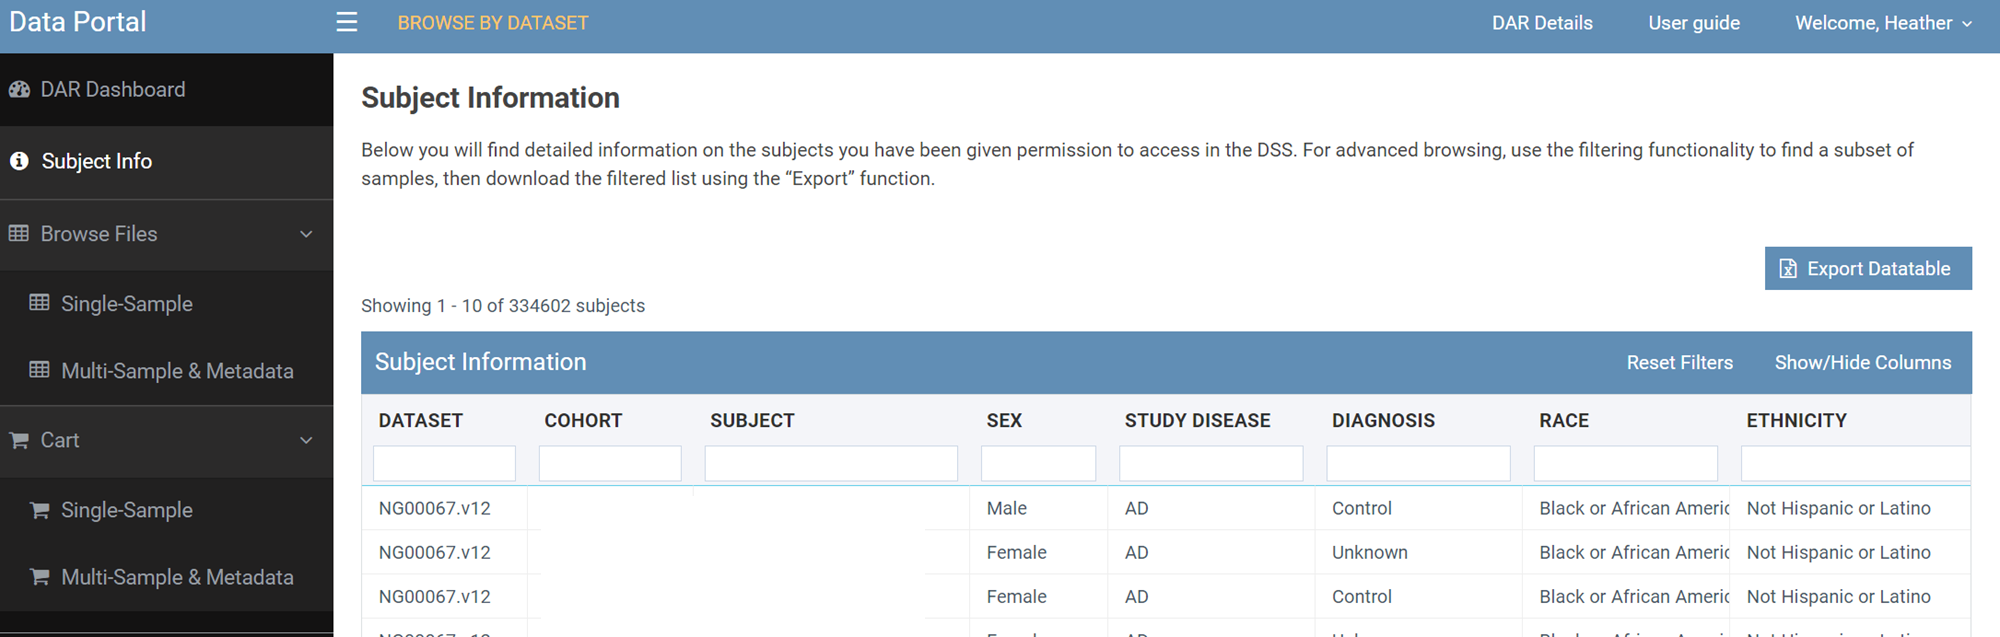Click the Cart Multi-Sample & Metadata cart icon
This screenshot has width=2000, height=637.
click(x=40, y=577)
